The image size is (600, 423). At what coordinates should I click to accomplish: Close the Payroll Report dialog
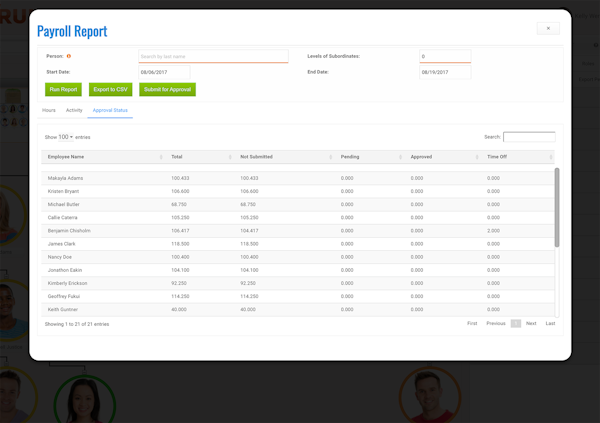point(548,28)
